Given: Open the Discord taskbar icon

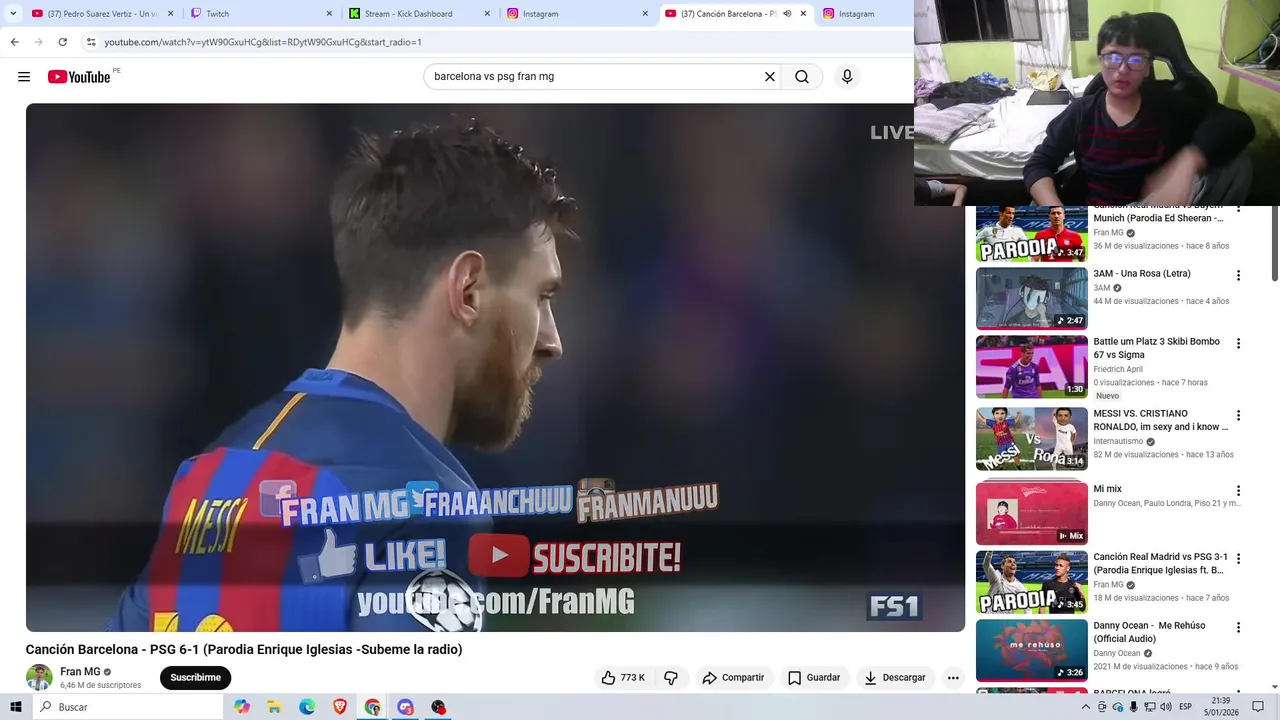Looking at the screenshot, I should click(405, 707).
